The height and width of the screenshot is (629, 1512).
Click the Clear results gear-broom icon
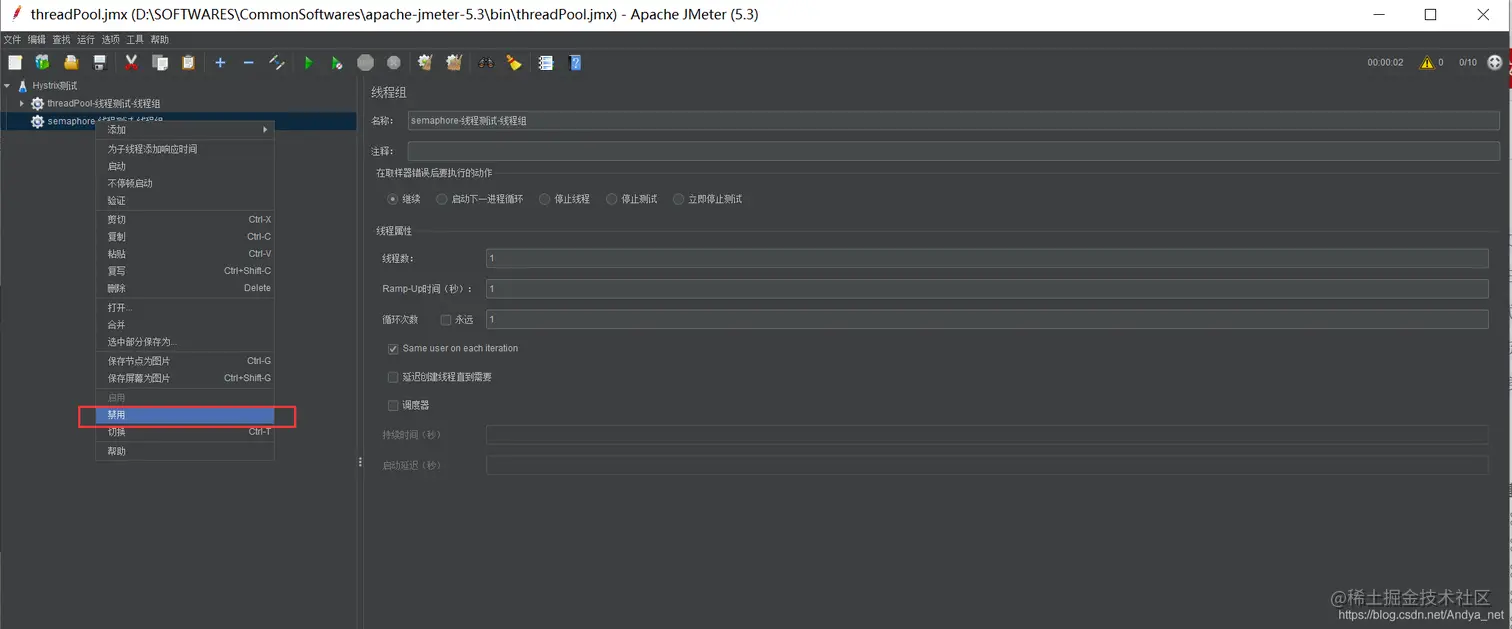tap(425, 62)
